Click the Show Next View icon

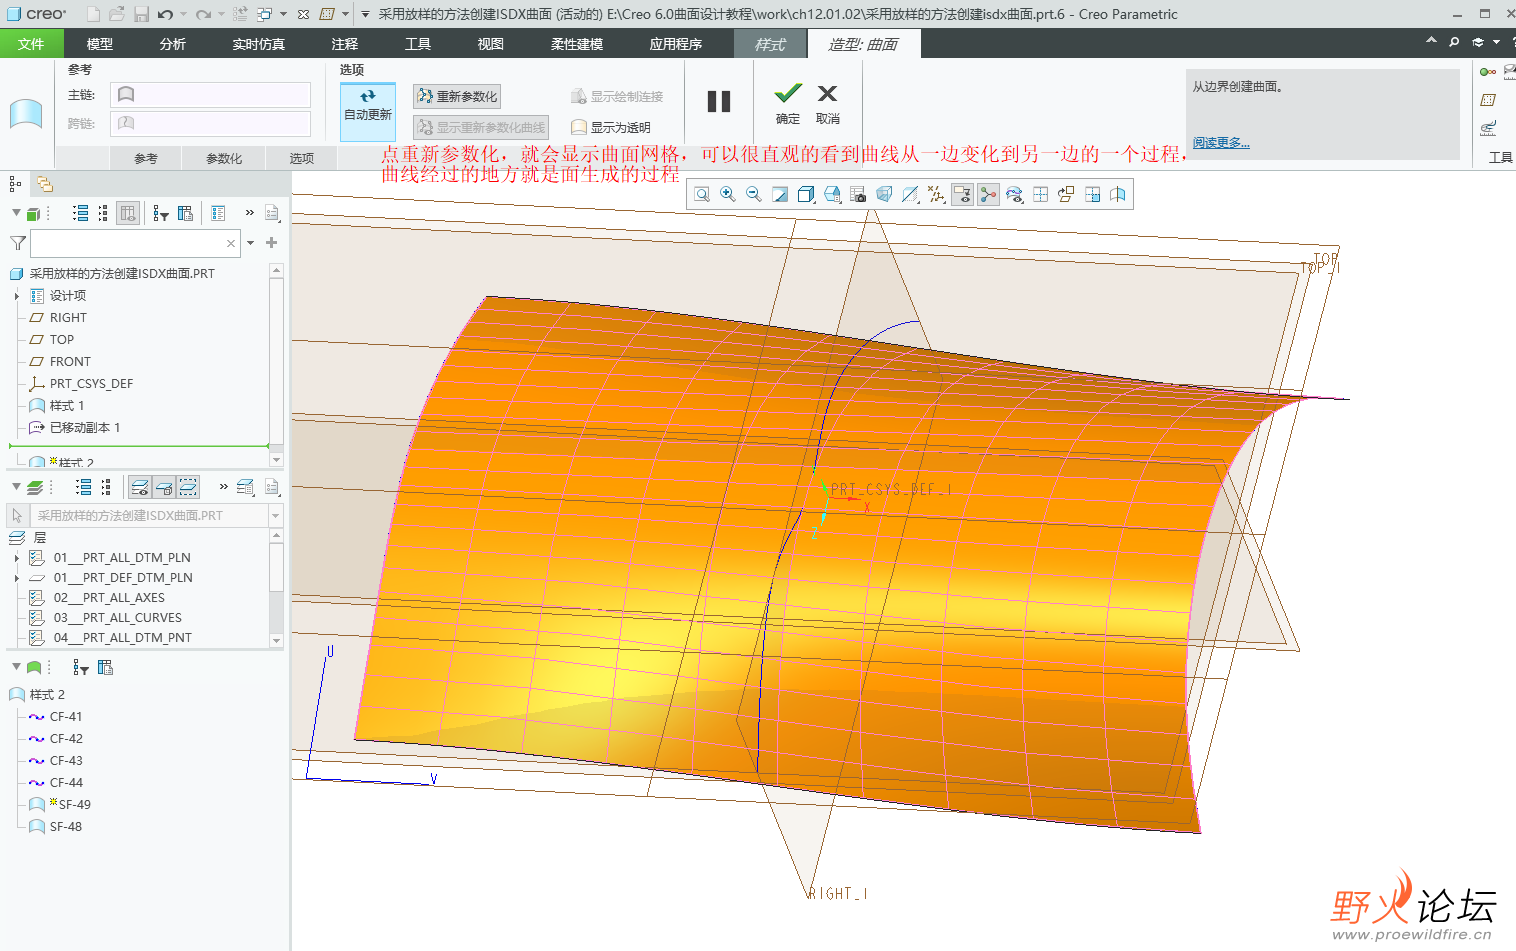point(1092,194)
